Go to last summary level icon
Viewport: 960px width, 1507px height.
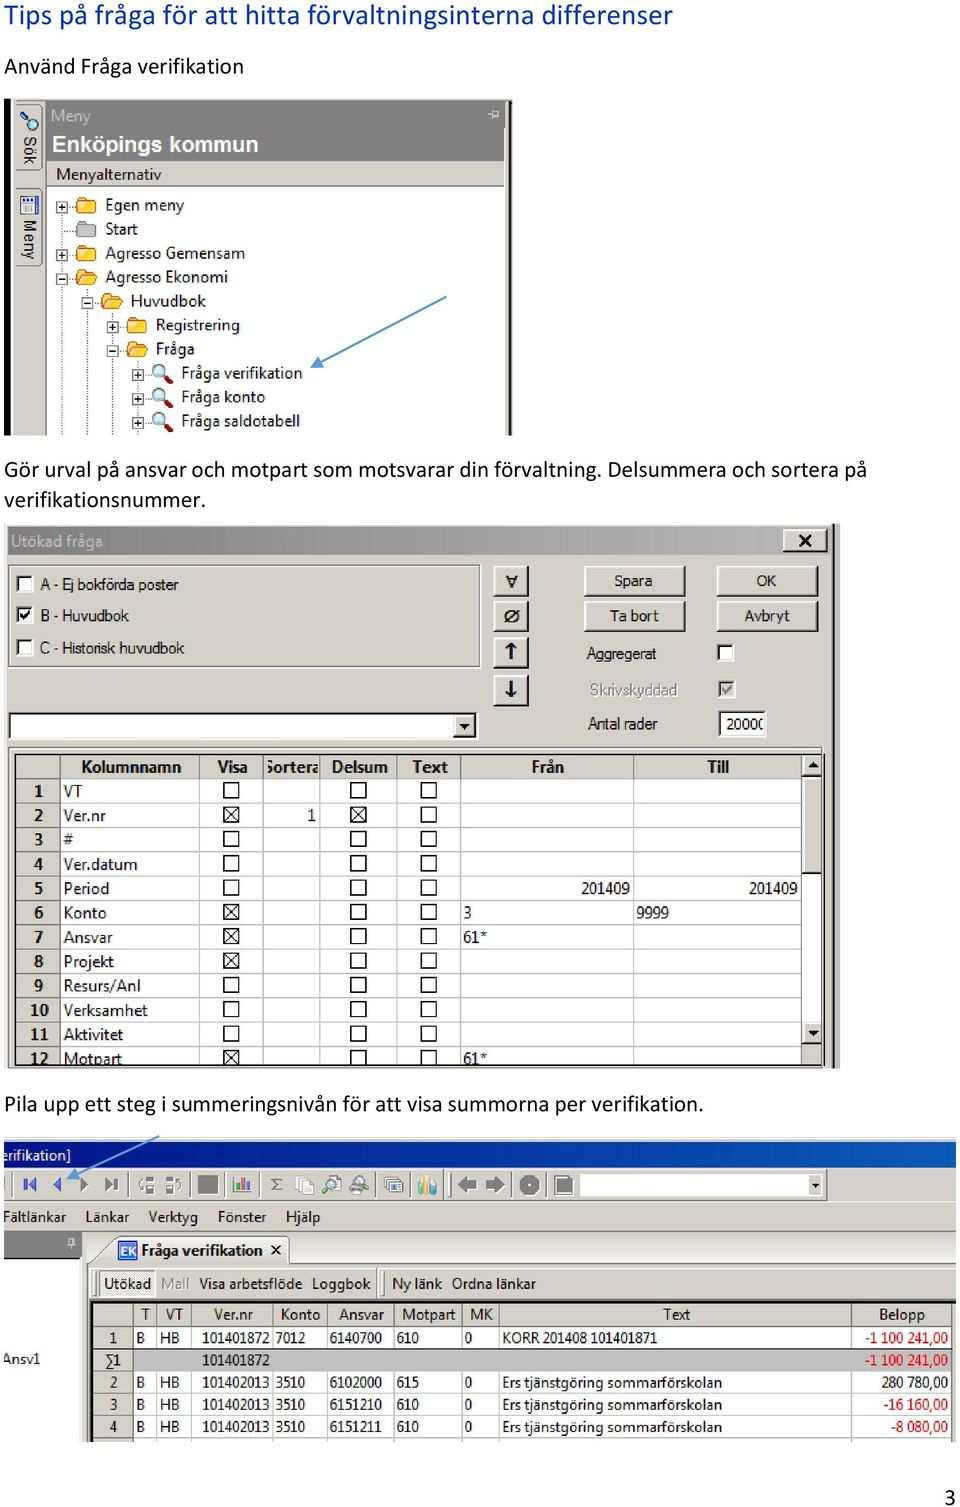tap(111, 1185)
